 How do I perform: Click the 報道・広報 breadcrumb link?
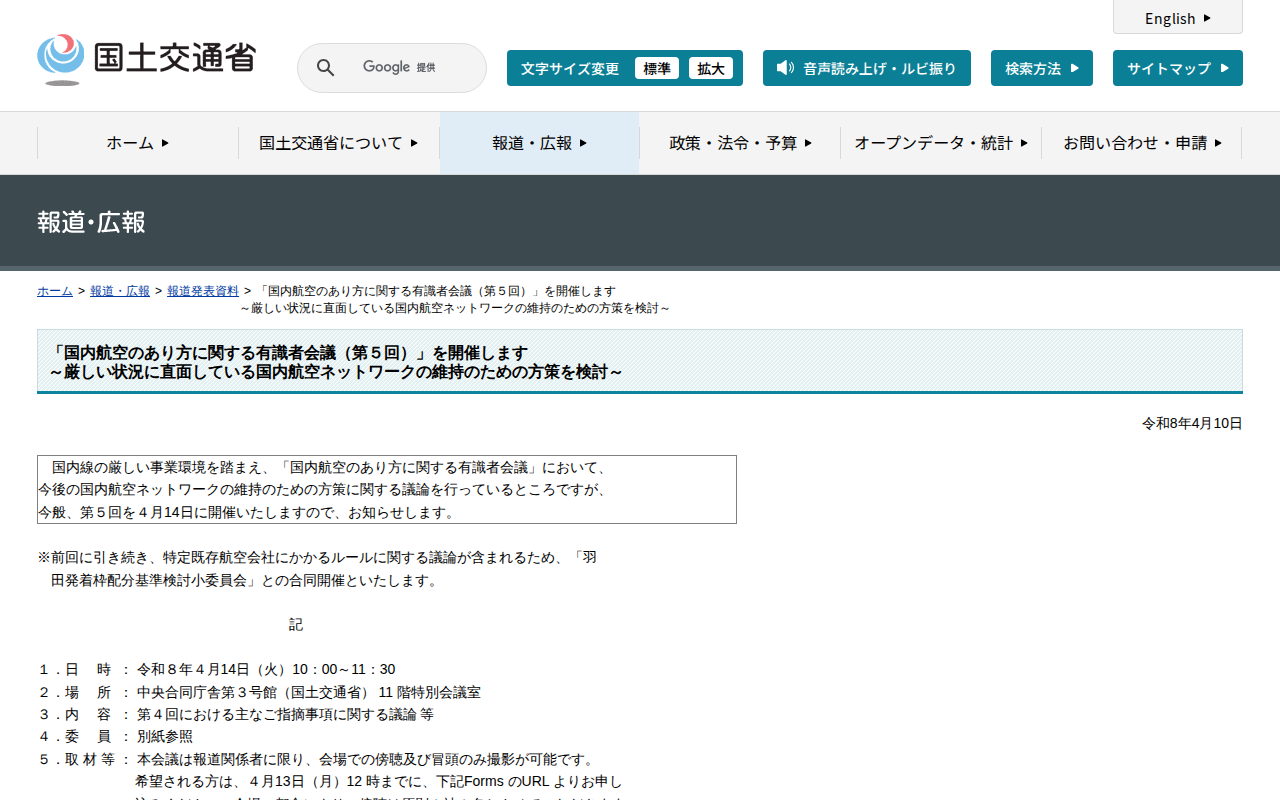click(x=120, y=291)
